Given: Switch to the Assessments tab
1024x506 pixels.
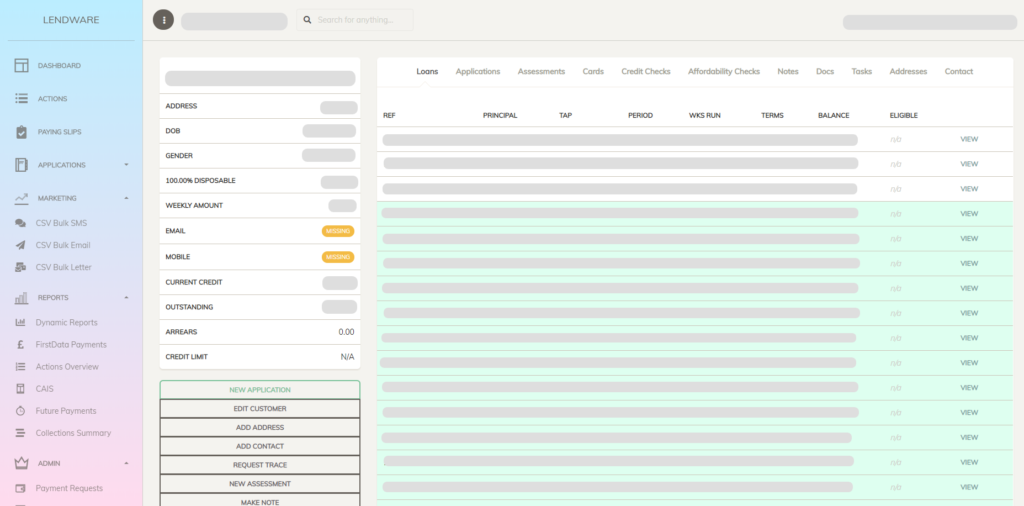Looking at the screenshot, I should pyautogui.click(x=541, y=72).
